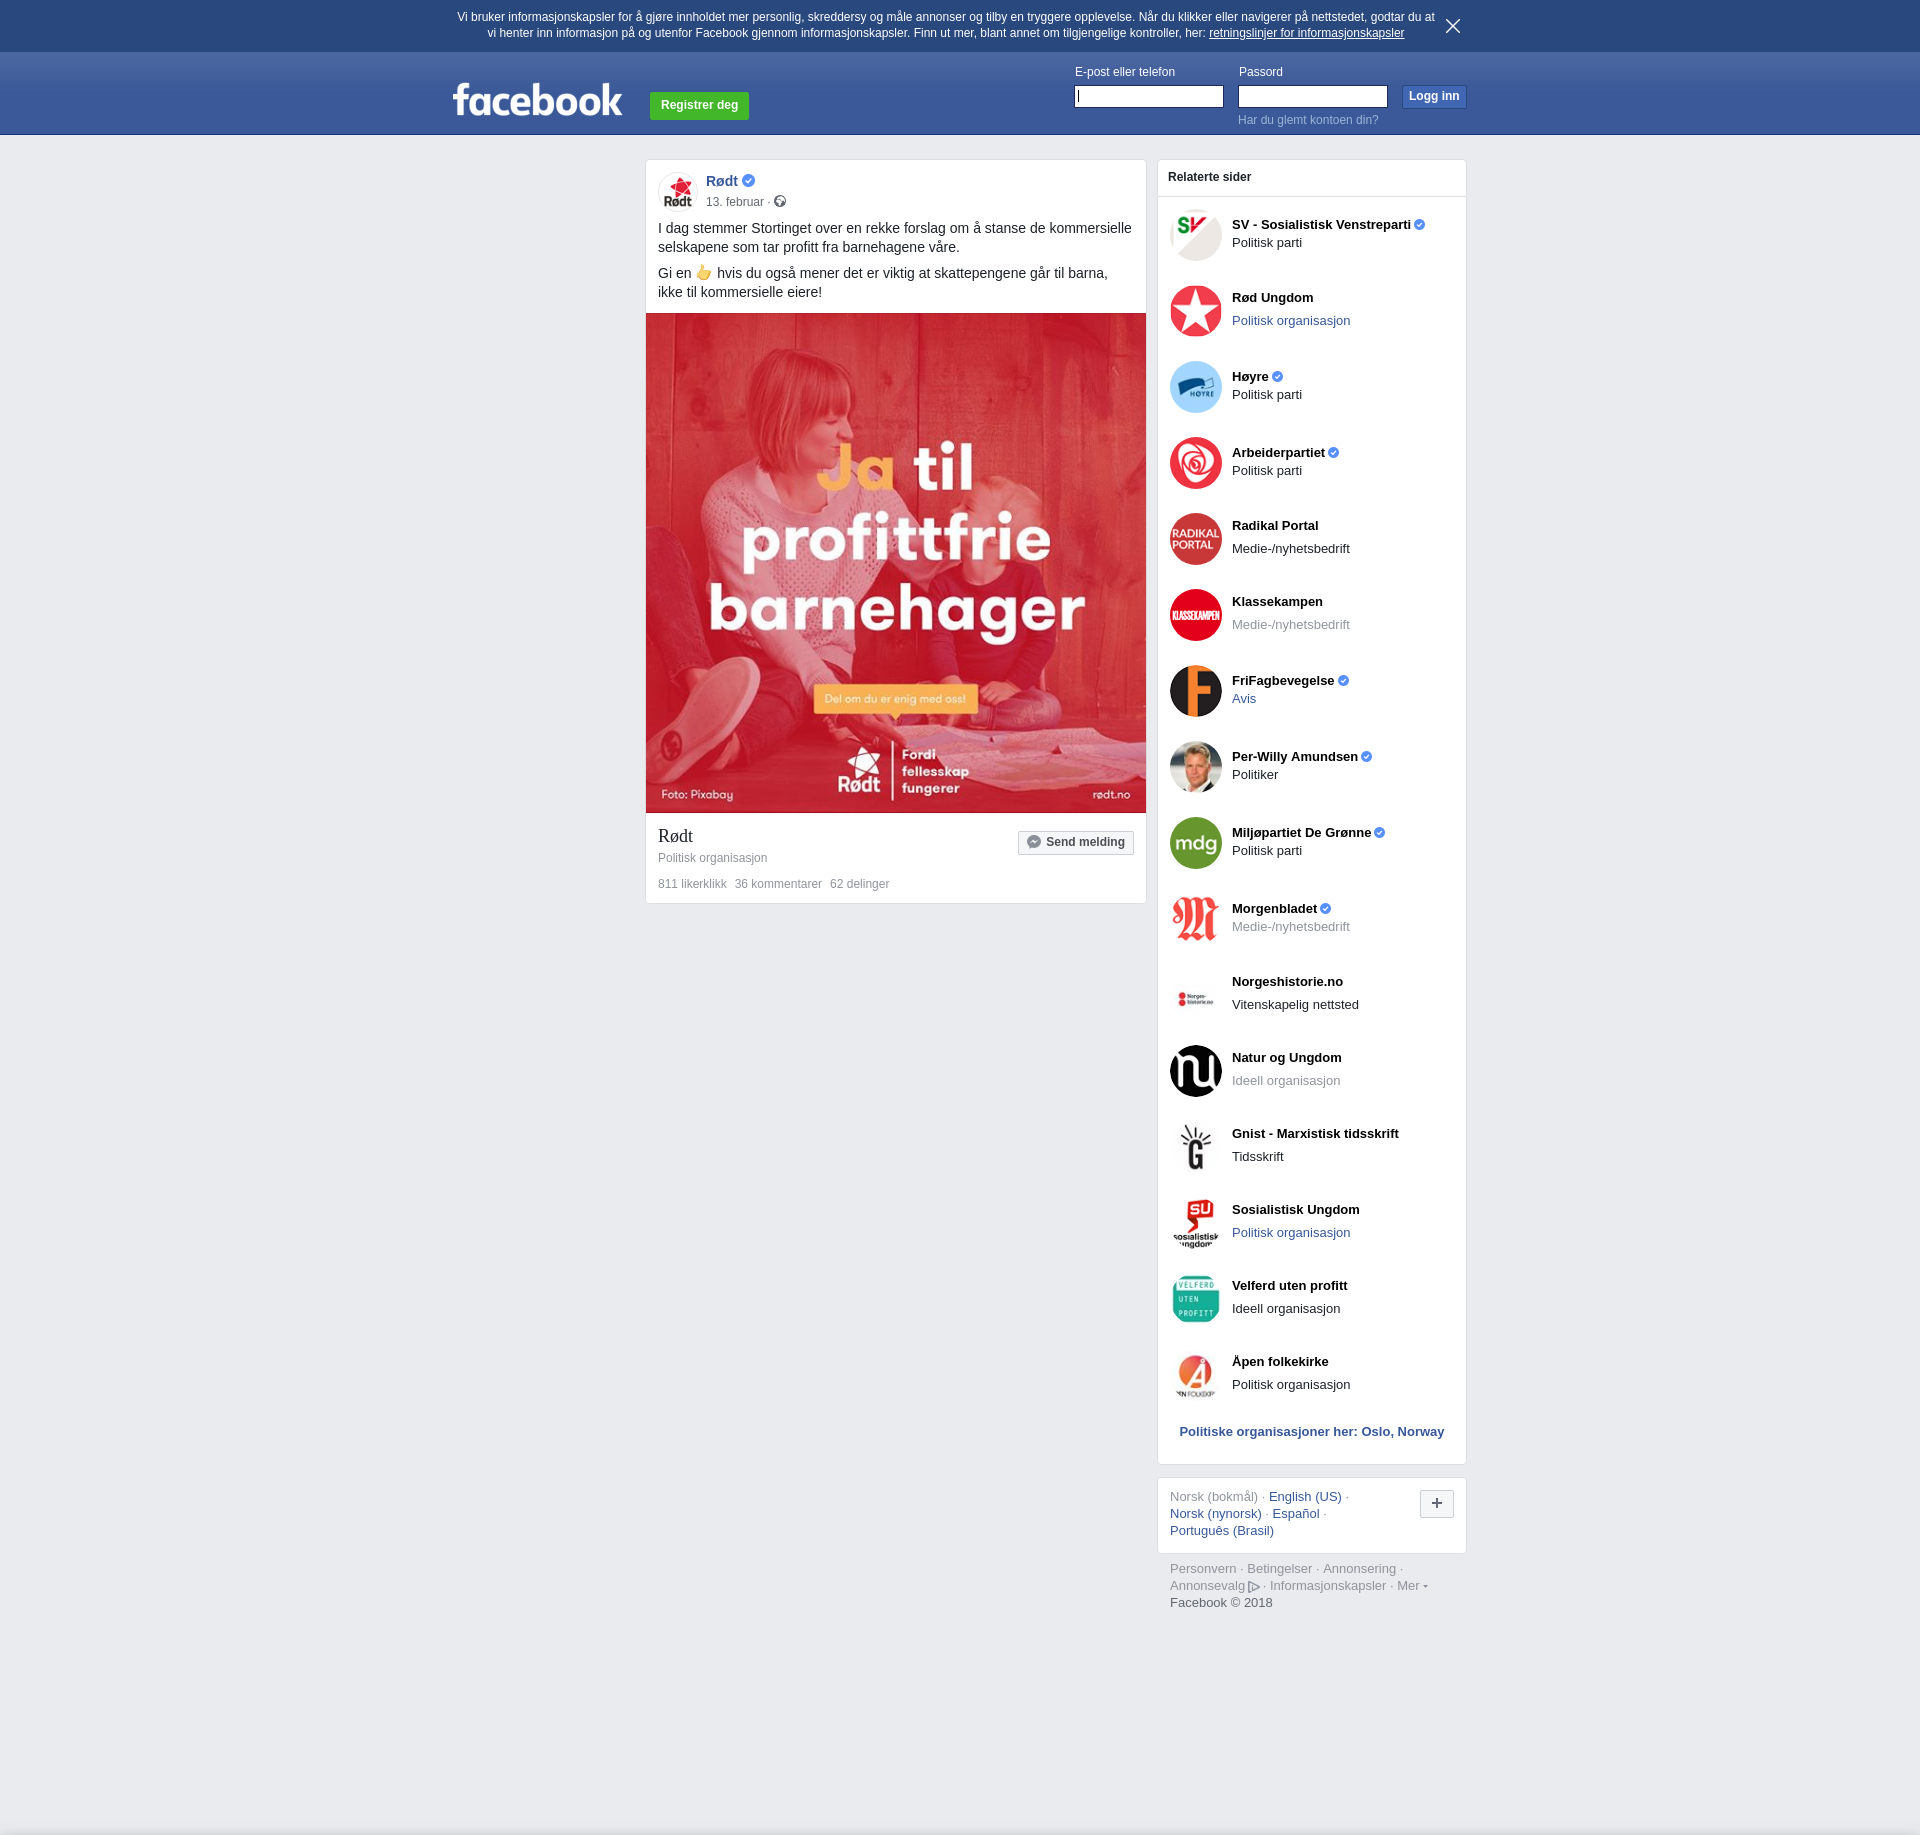Focus the E-post eller telefon field
The height and width of the screenshot is (1835, 1920).
tap(1149, 96)
